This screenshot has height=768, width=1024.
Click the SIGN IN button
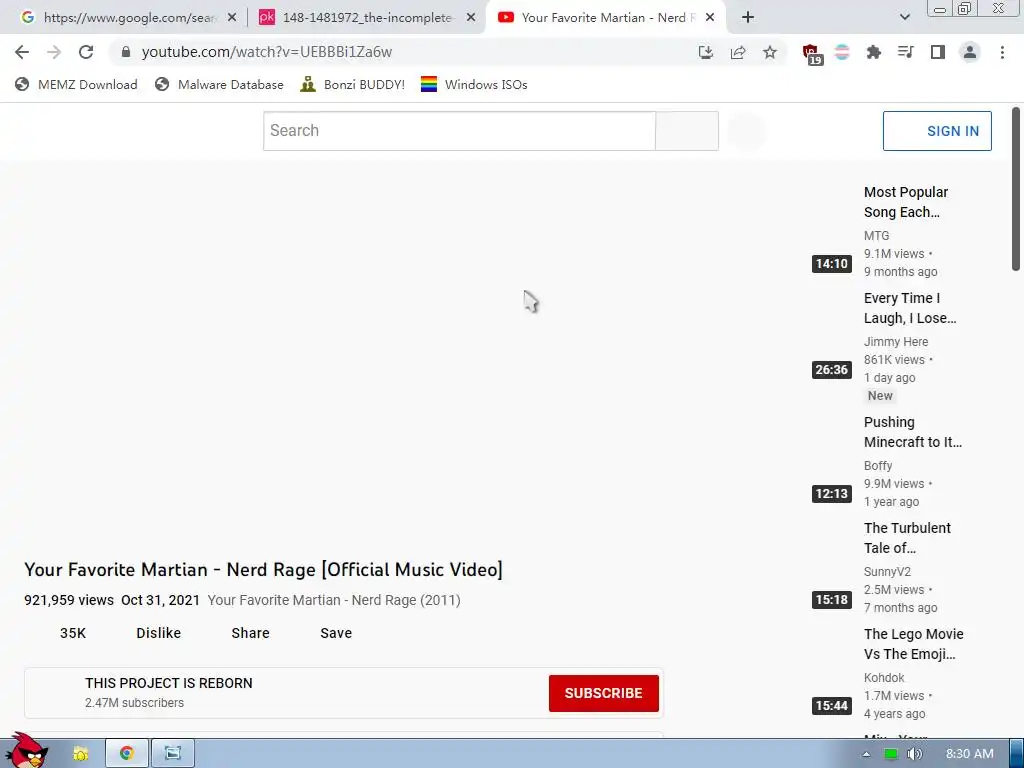pos(937,131)
